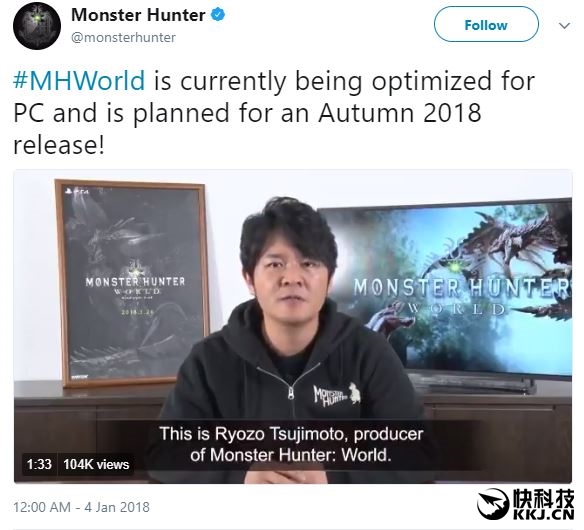Click the KKJ.CN watermark logo
This screenshot has width=584, height=530.
click(x=526, y=504)
